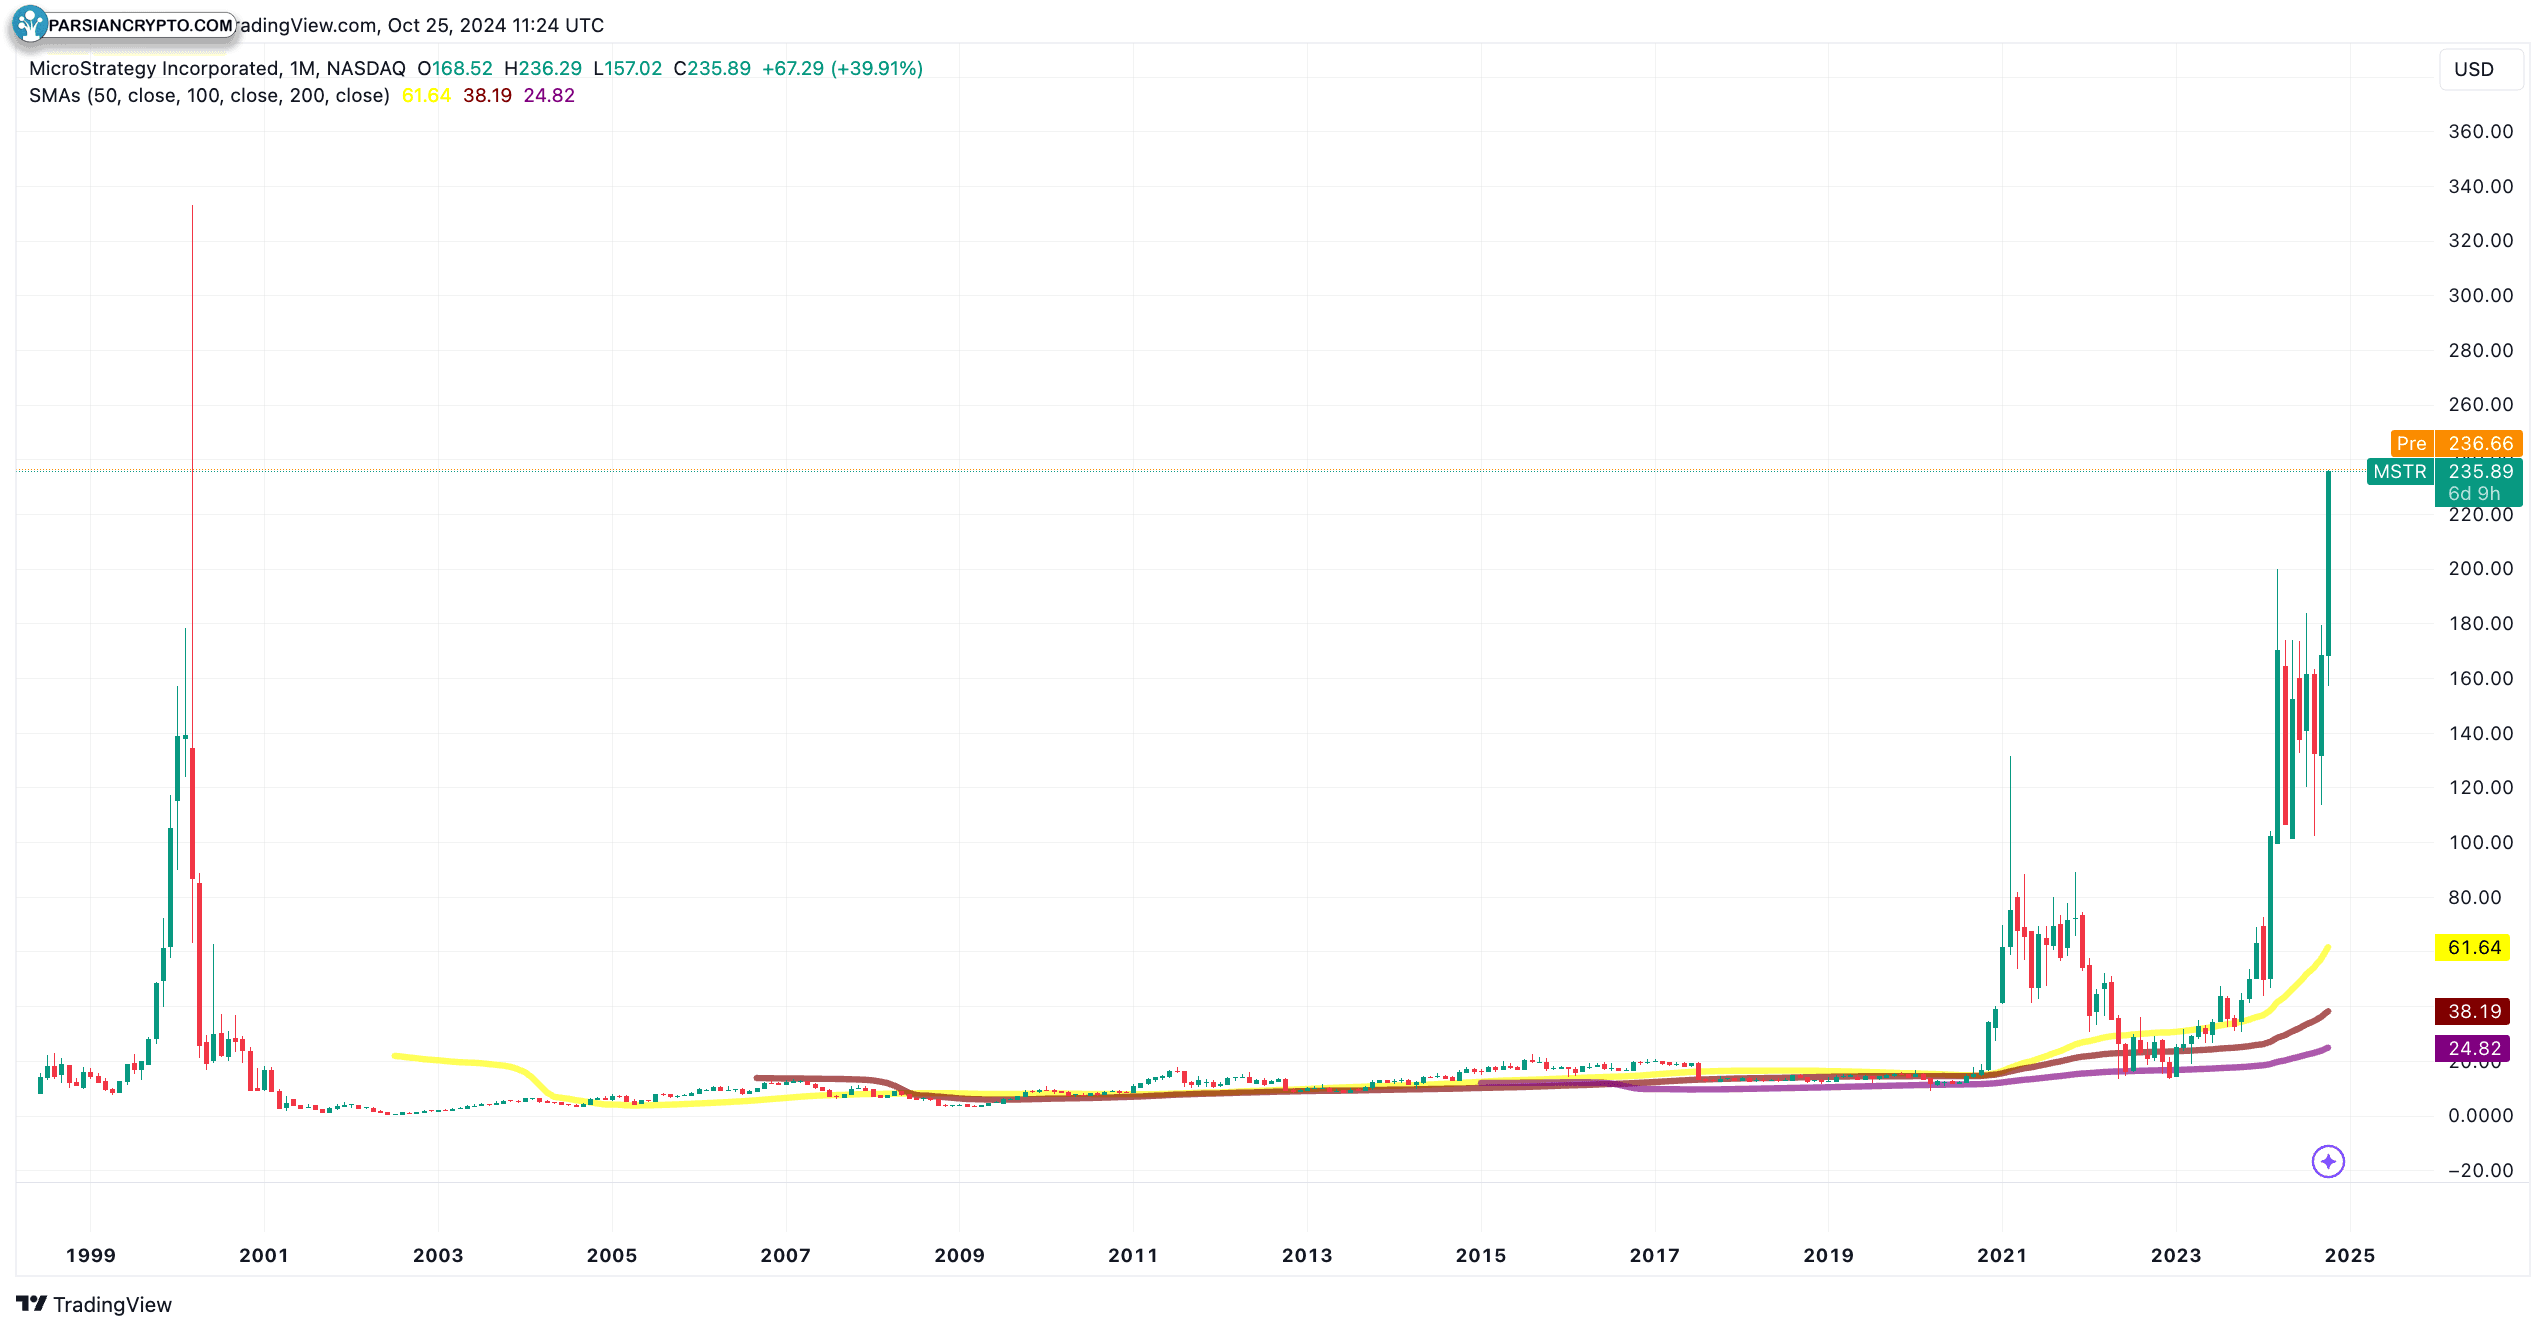Click the yellow 61.64 axis price tag

pyautogui.click(x=2472, y=947)
